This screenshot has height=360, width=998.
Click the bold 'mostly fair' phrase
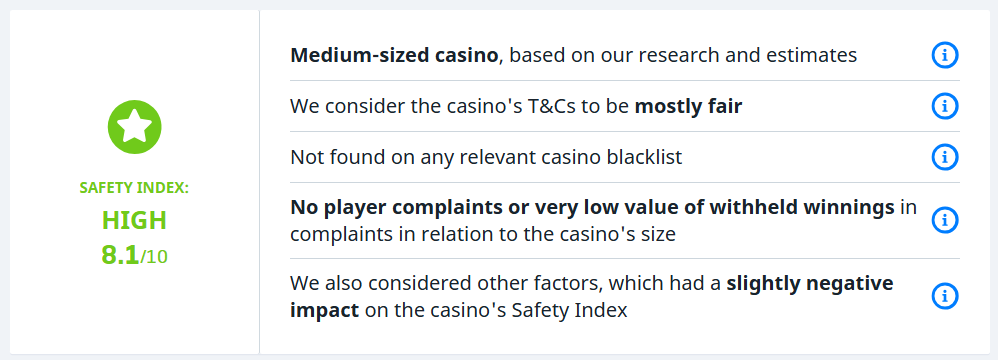click(x=689, y=106)
